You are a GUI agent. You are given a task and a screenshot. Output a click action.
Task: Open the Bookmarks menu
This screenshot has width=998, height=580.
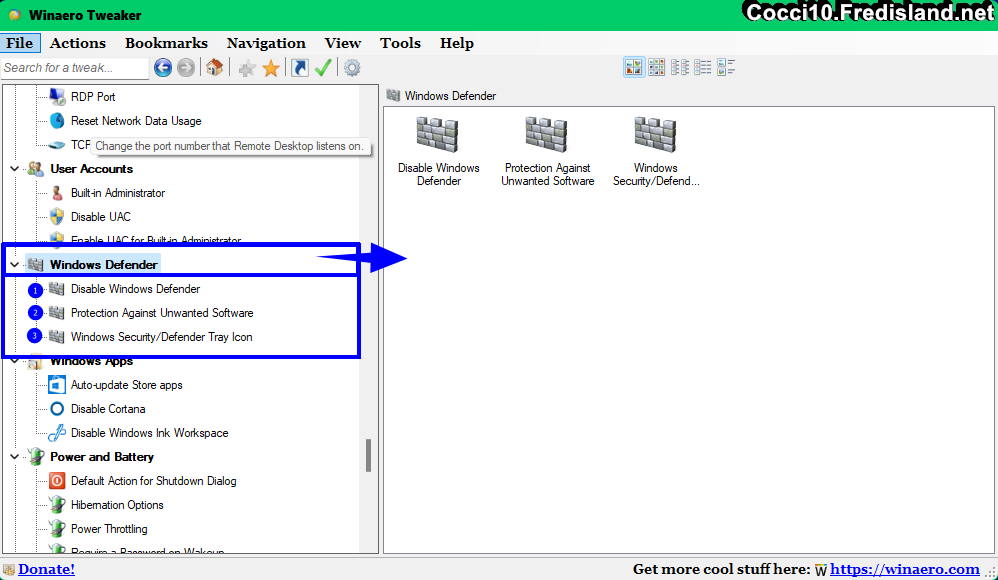point(166,43)
